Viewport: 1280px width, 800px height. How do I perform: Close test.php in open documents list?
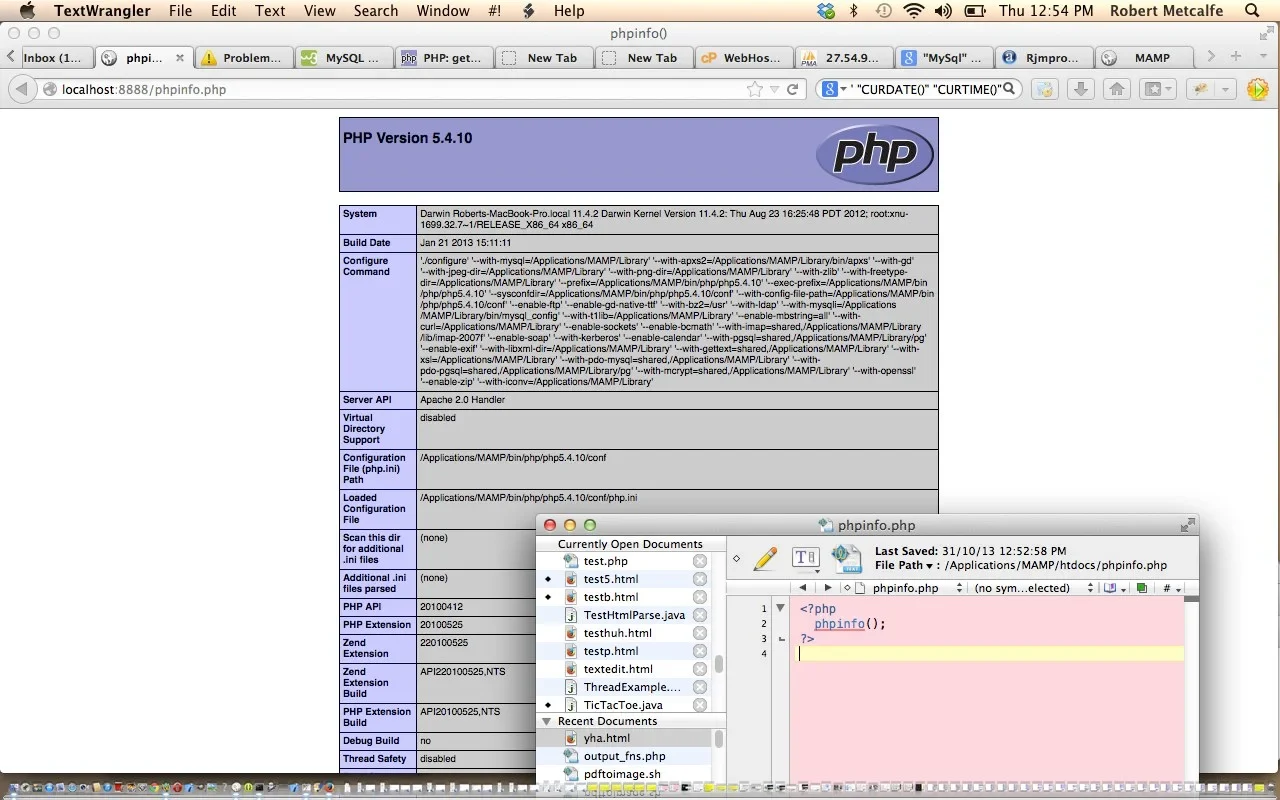[x=700, y=561]
